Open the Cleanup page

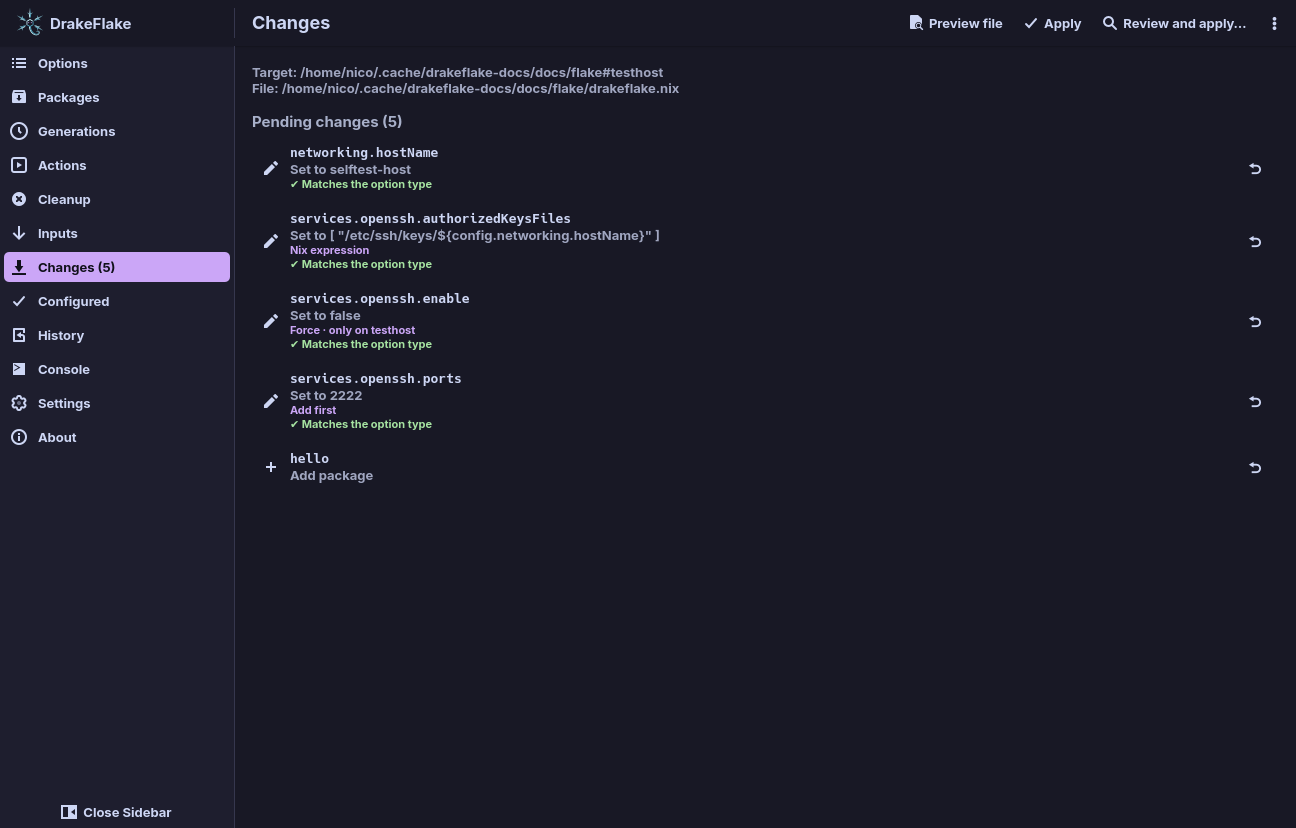117,199
